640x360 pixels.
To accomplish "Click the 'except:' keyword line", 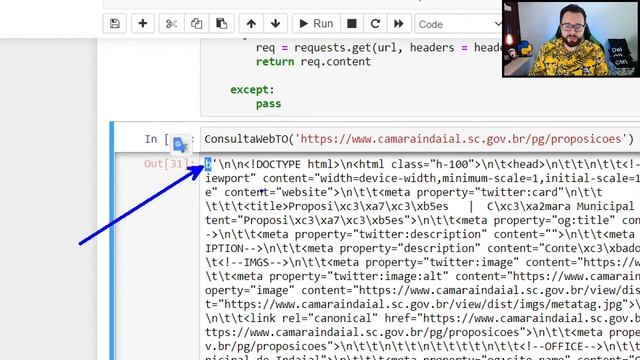I will 252,90.
